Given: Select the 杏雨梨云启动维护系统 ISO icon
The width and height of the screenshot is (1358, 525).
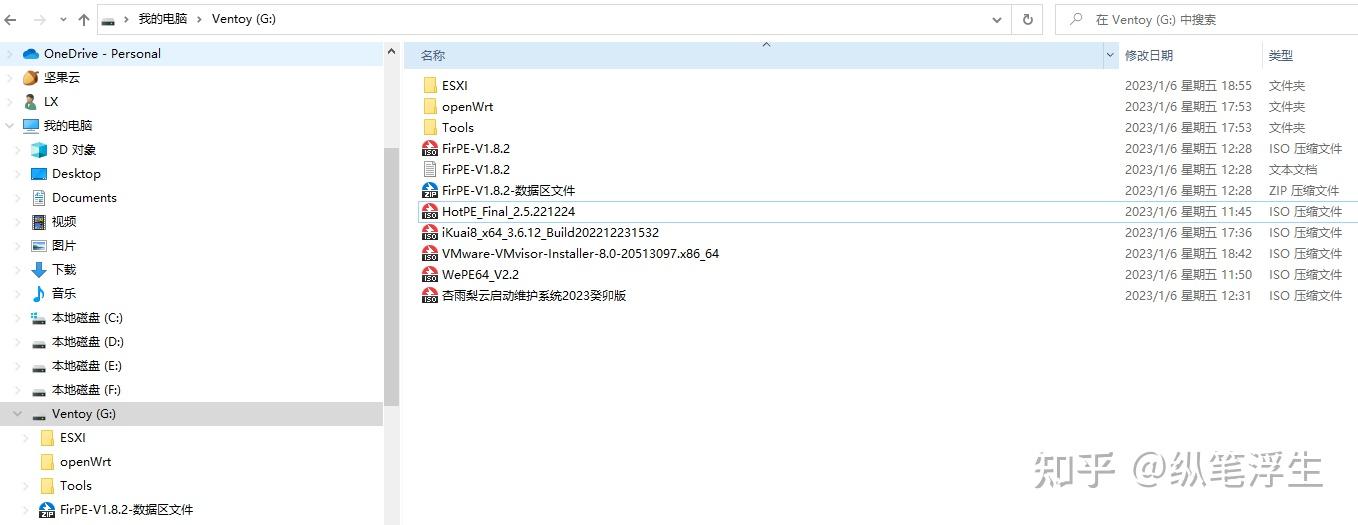Looking at the screenshot, I should click(x=430, y=296).
